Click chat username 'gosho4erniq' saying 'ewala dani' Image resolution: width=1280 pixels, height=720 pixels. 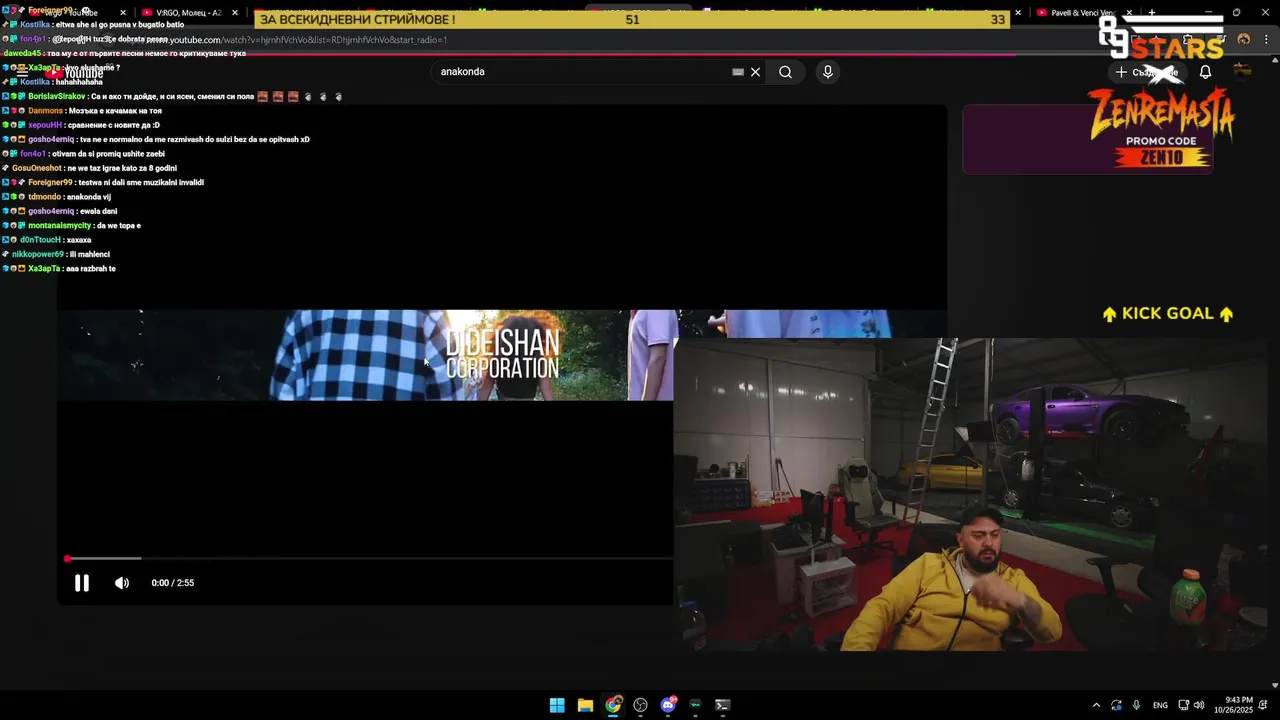[51, 212]
